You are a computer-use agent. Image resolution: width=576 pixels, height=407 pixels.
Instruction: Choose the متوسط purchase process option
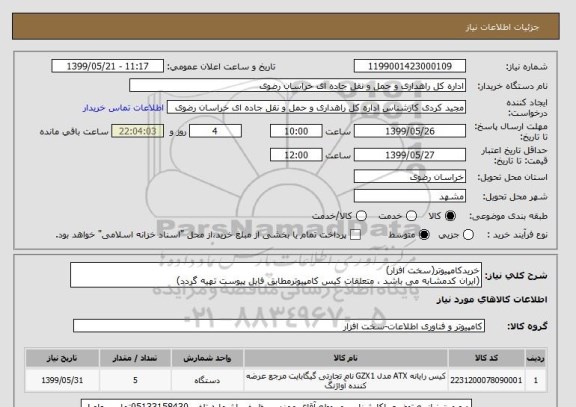pos(424,235)
